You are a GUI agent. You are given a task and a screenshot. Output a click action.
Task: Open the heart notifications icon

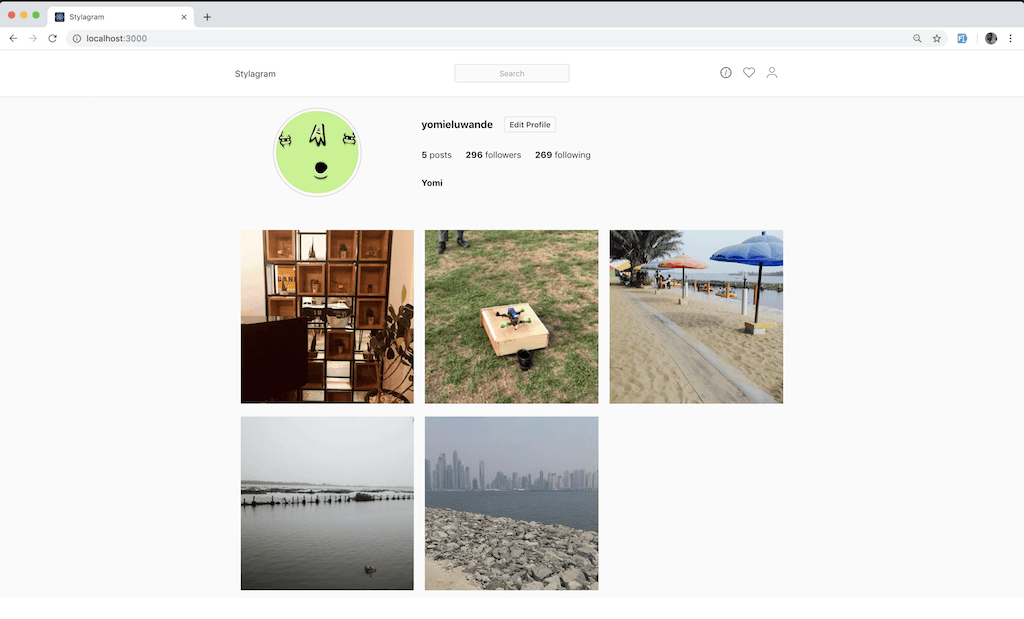click(x=749, y=72)
